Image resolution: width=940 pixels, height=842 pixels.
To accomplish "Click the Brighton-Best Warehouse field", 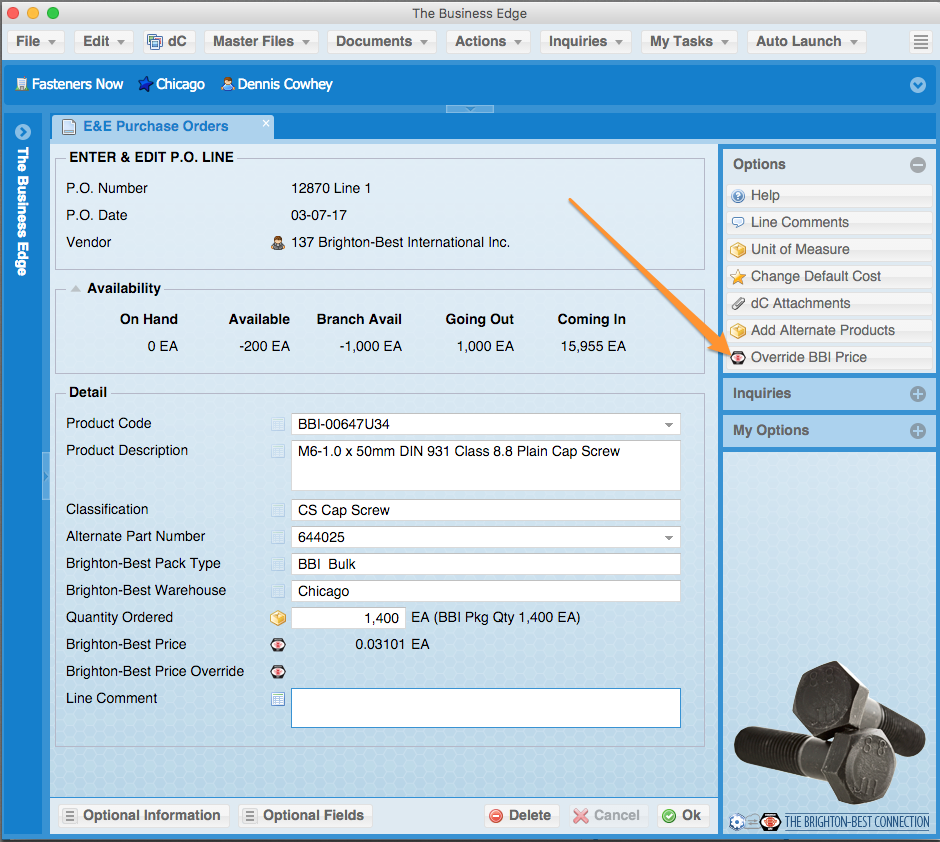I will coord(486,591).
